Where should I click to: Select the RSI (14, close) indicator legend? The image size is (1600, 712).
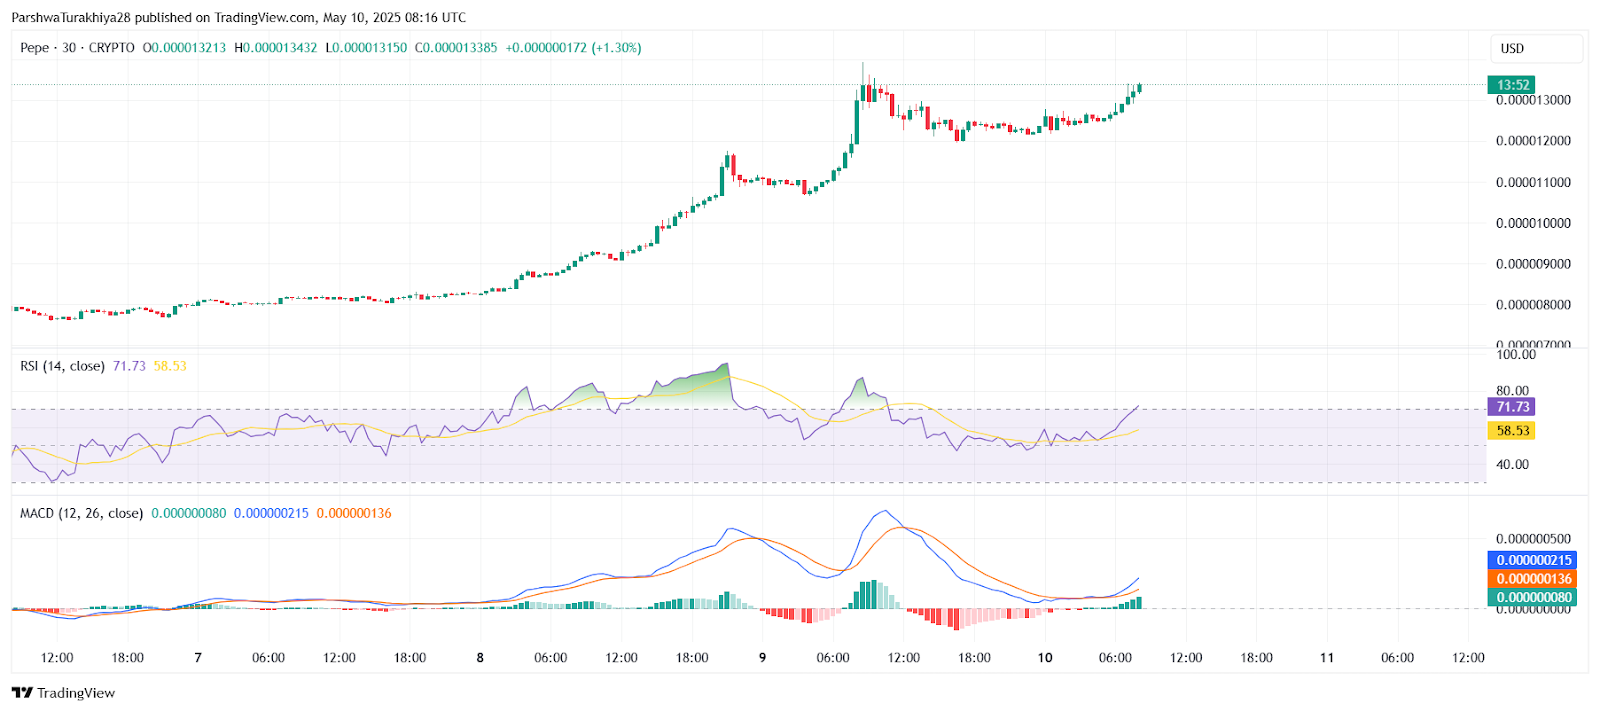(x=62, y=366)
